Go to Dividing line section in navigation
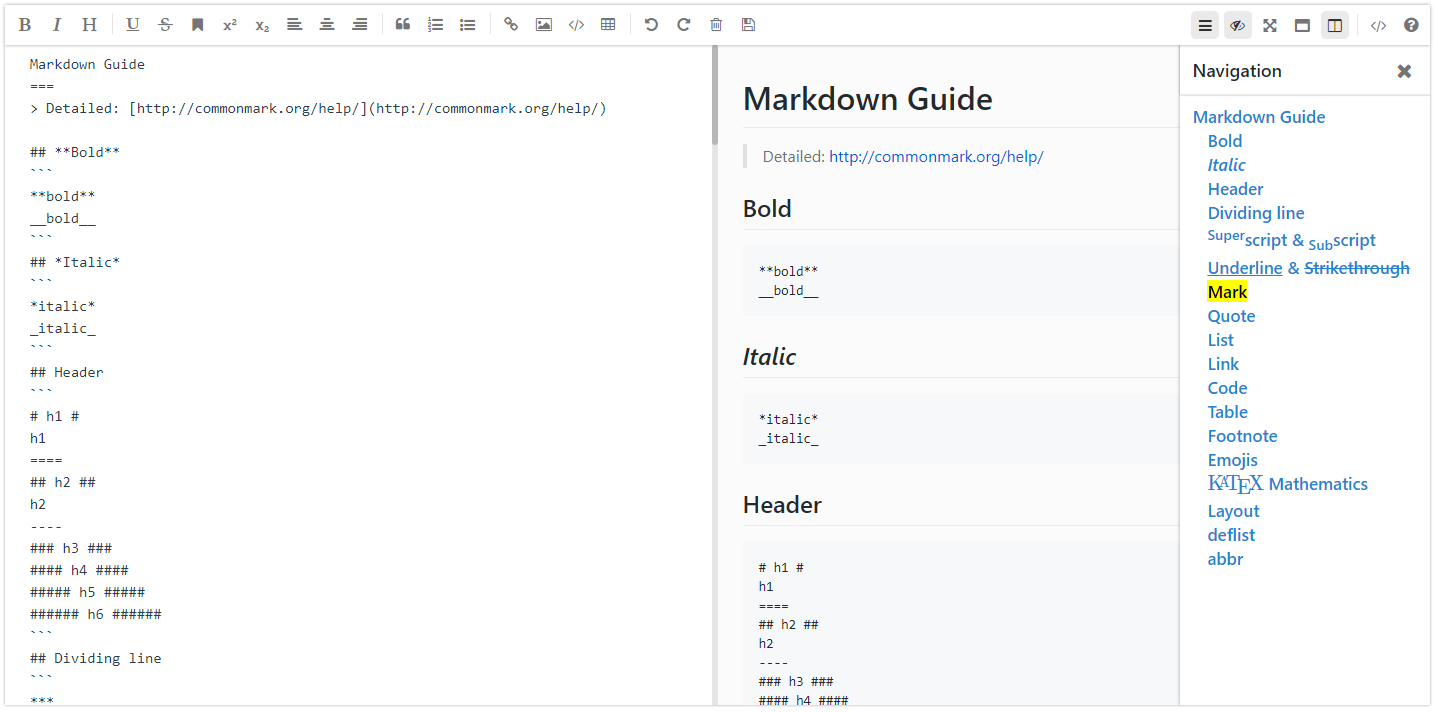 pos(1255,213)
